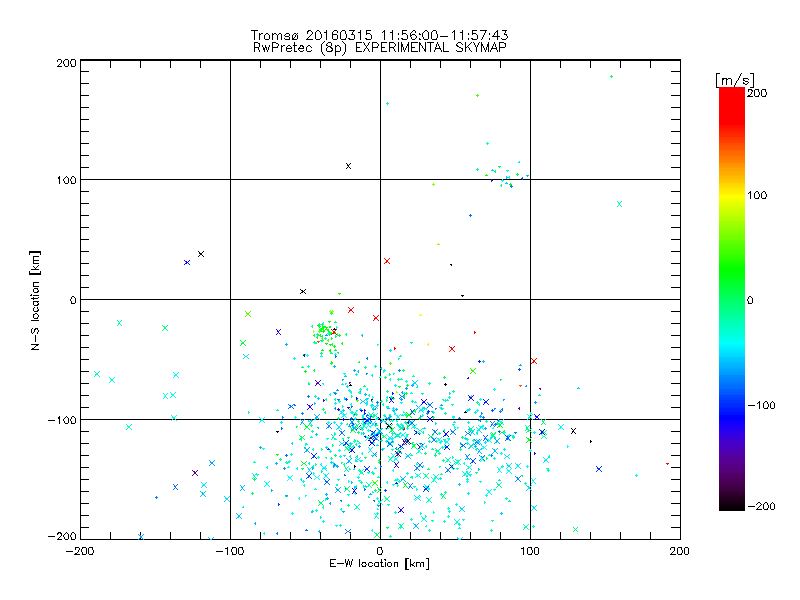Click the colorbar tick label '-100'
Screen dimensions: 800x600
(761, 405)
